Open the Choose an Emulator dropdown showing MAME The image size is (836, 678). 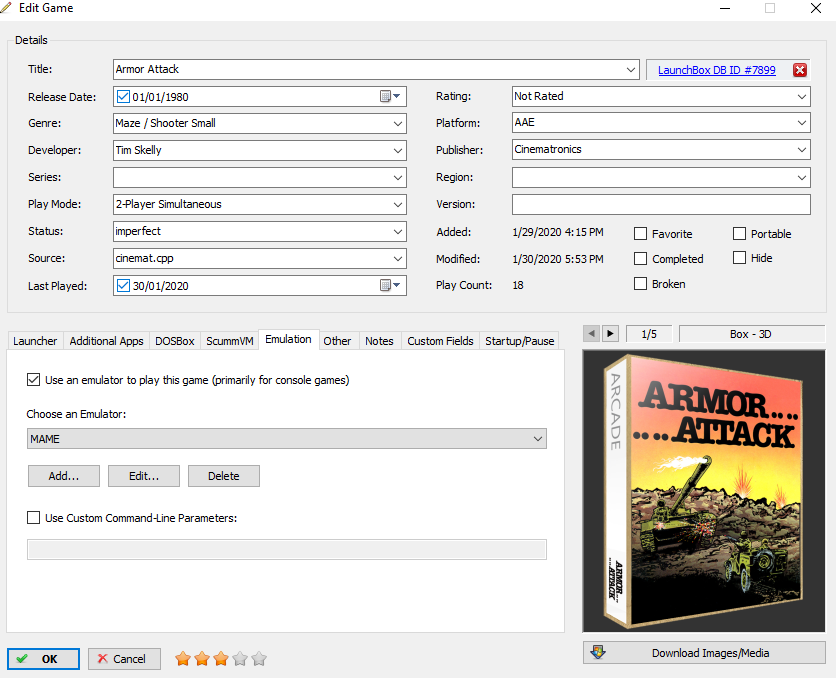[287, 439]
